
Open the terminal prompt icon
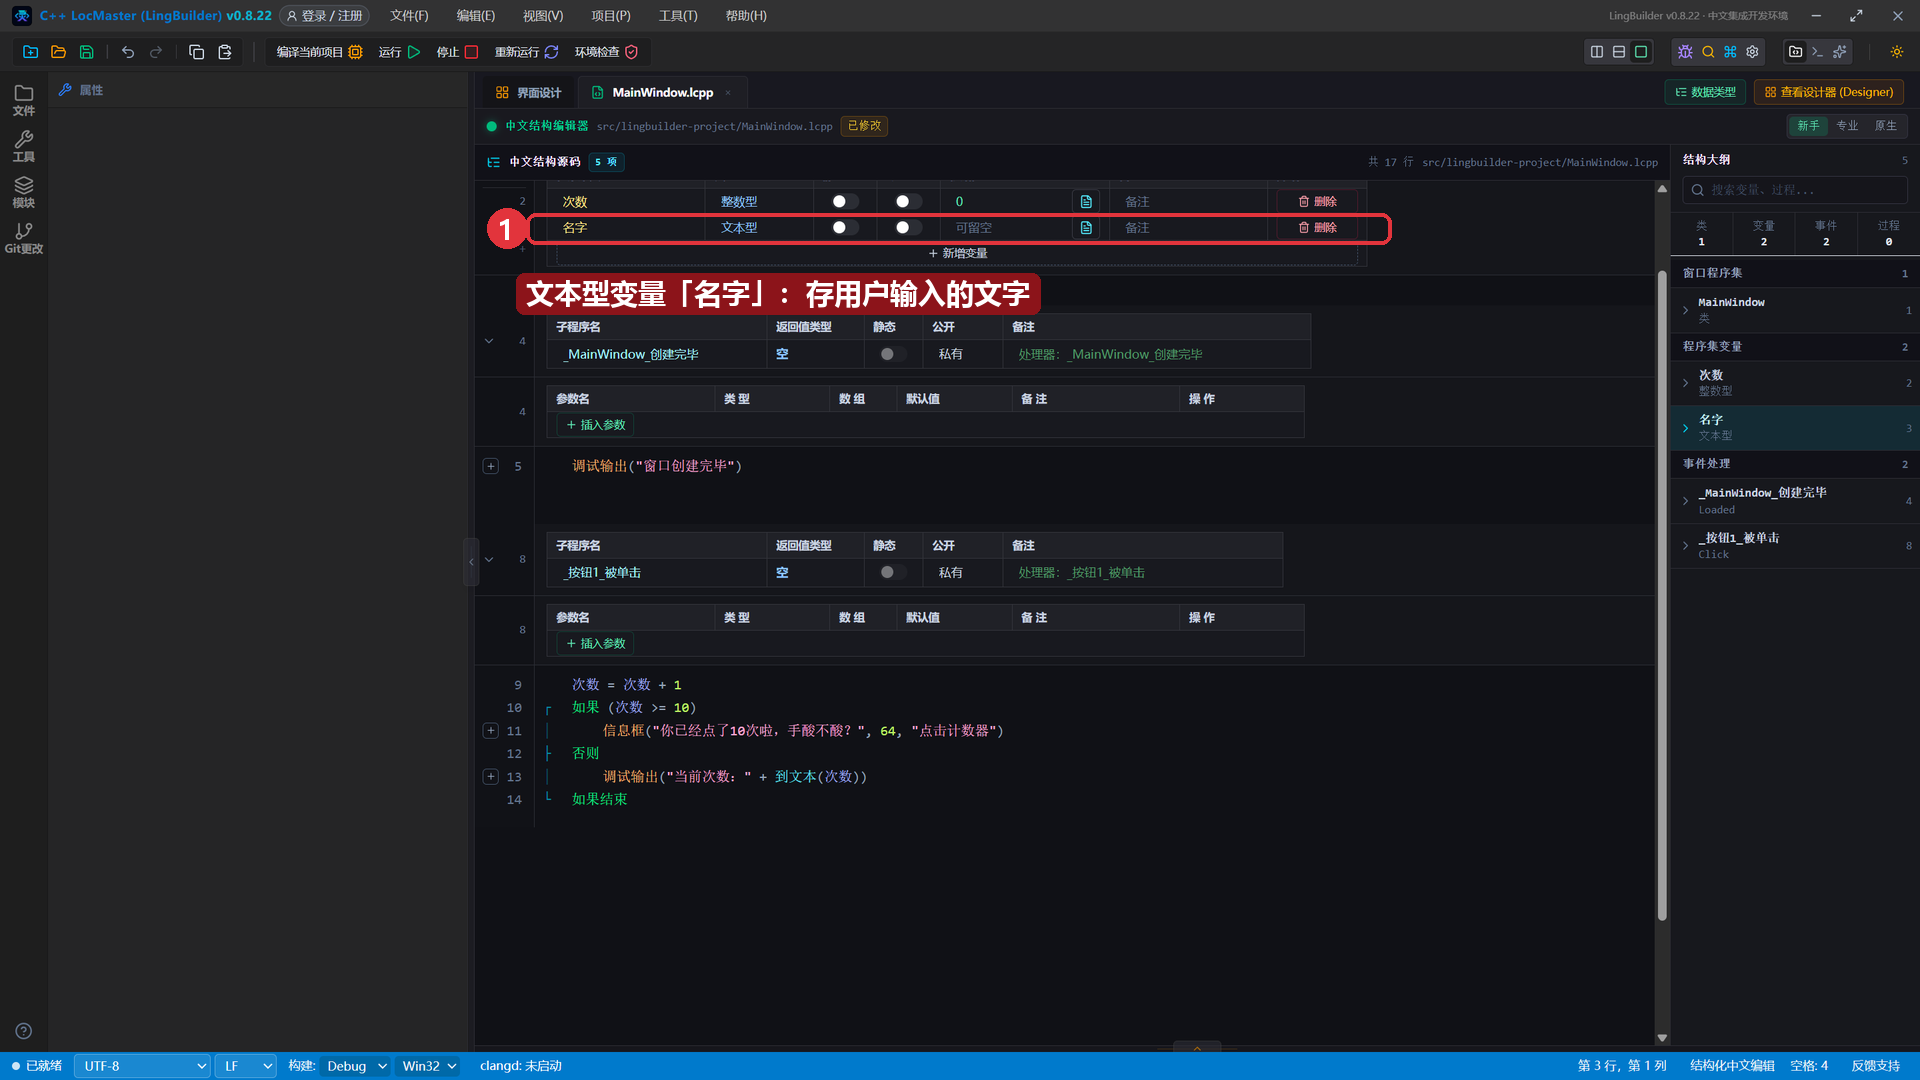click(1817, 52)
